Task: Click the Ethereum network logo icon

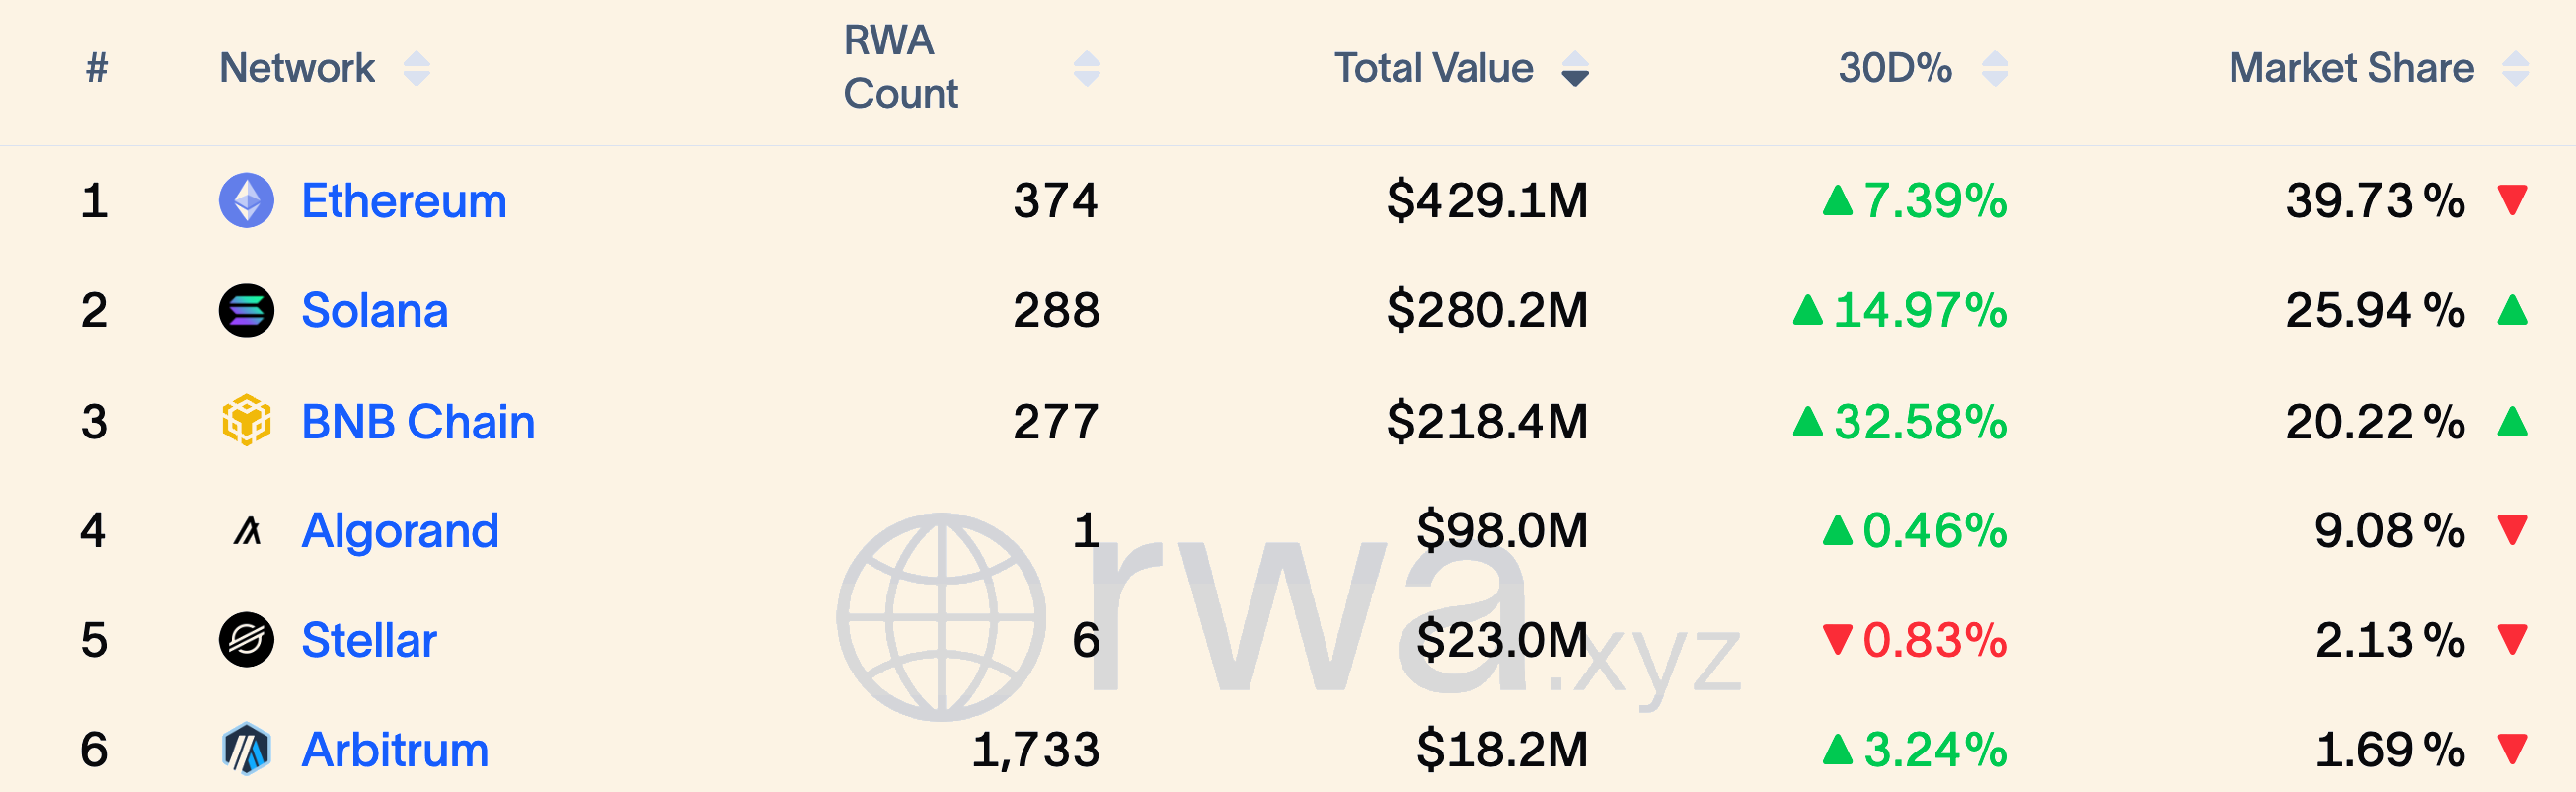Action: click(x=246, y=200)
